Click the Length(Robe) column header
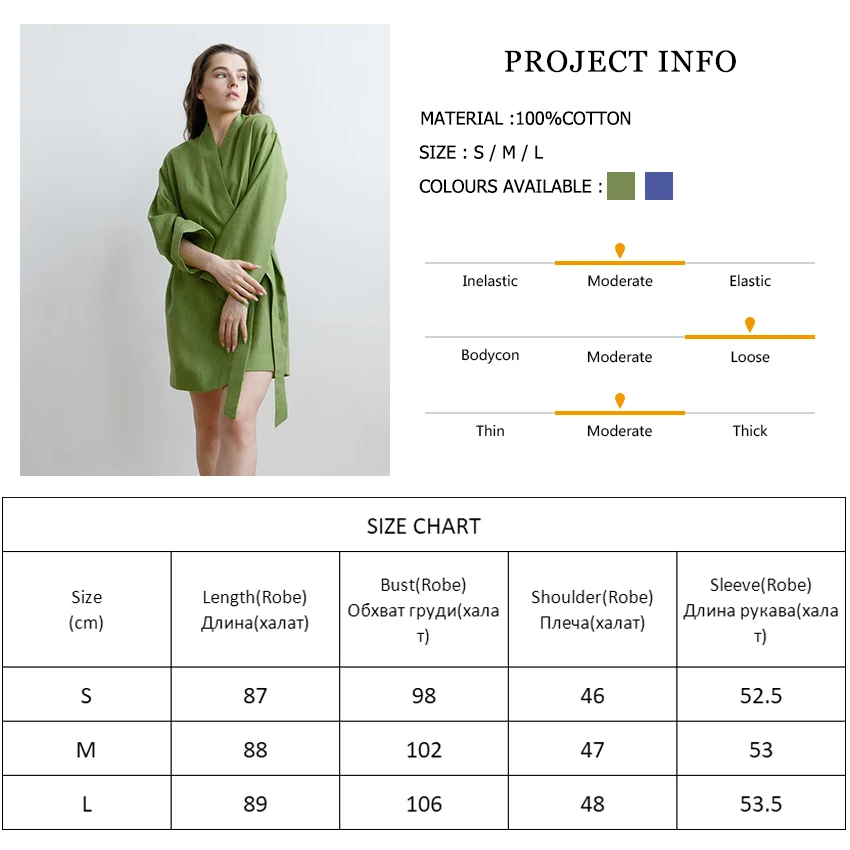Image resolution: width=850 pixels, height=850 pixels. click(255, 610)
